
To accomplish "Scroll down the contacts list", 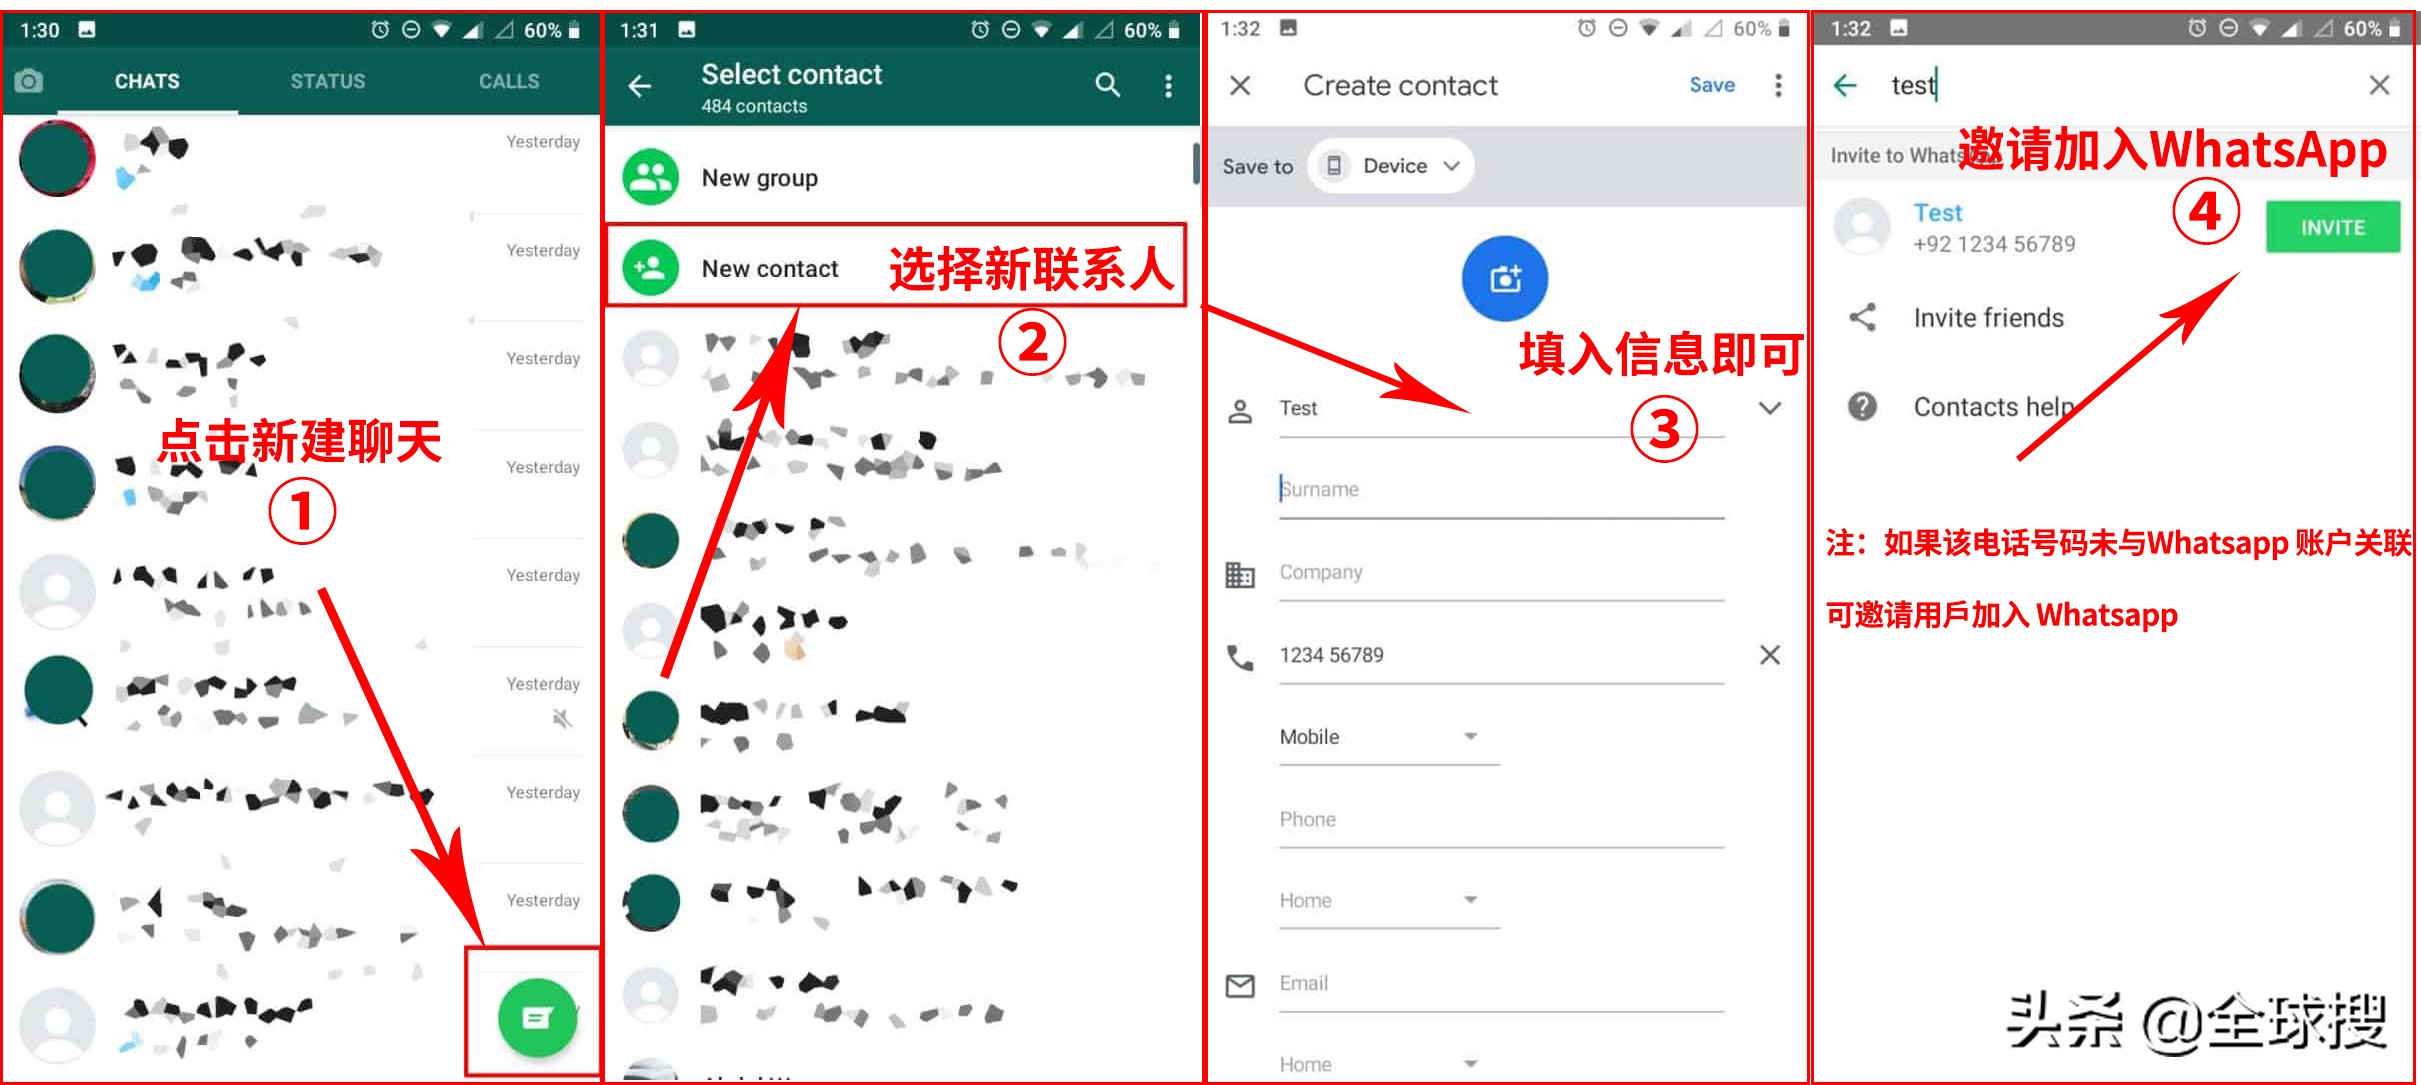I will tap(908, 695).
